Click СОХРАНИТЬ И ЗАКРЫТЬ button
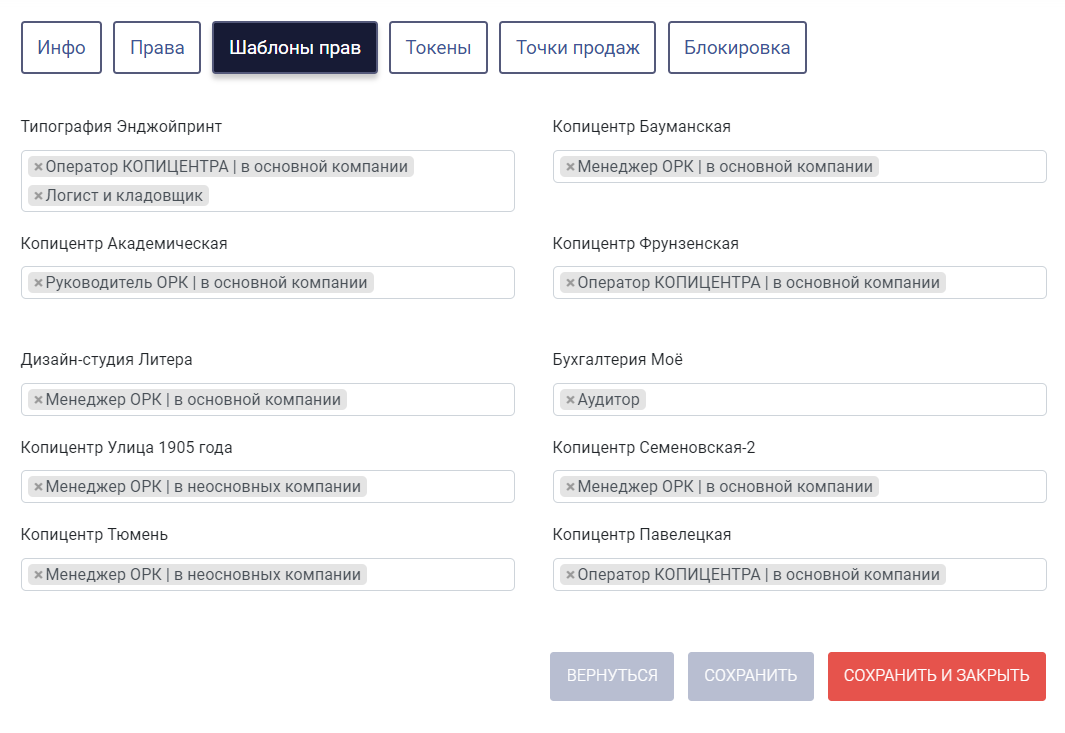The image size is (1065, 733). tap(937, 676)
